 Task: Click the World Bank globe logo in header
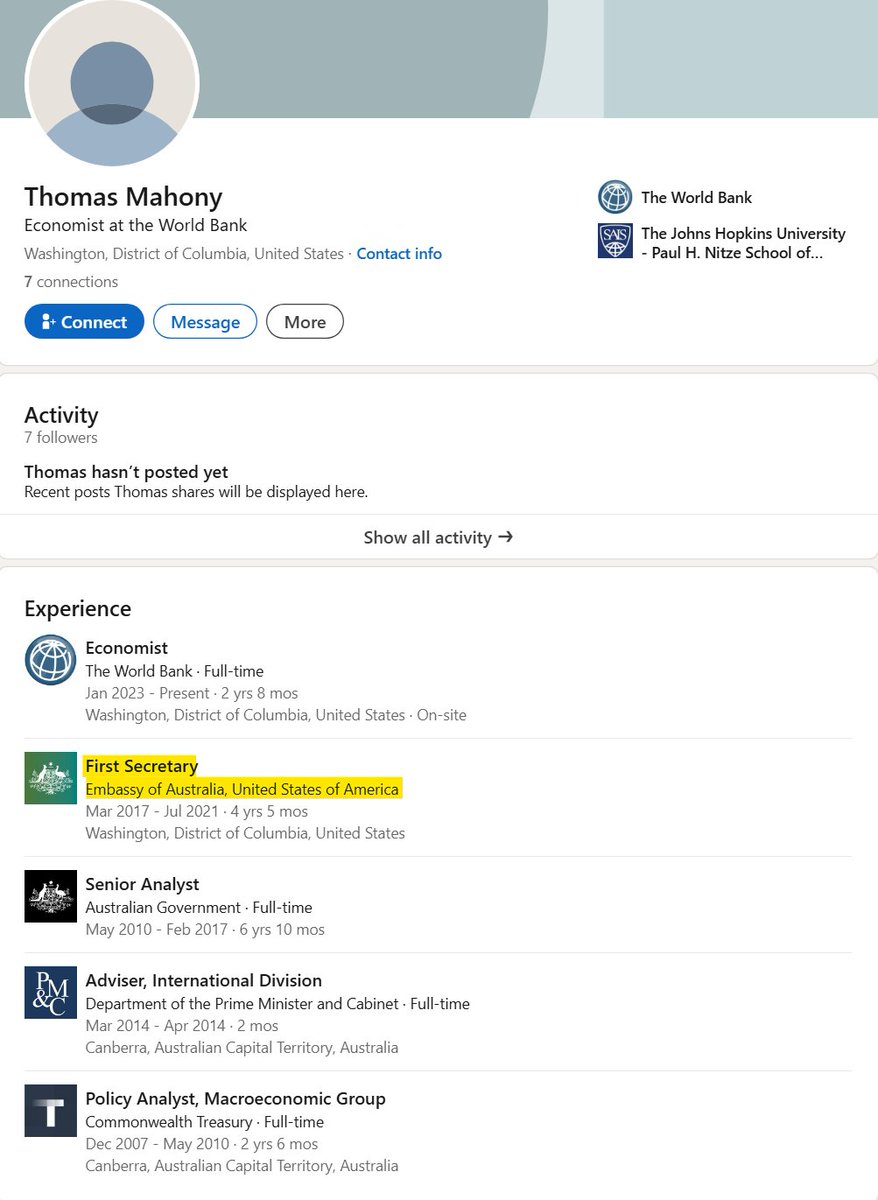tap(615, 197)
